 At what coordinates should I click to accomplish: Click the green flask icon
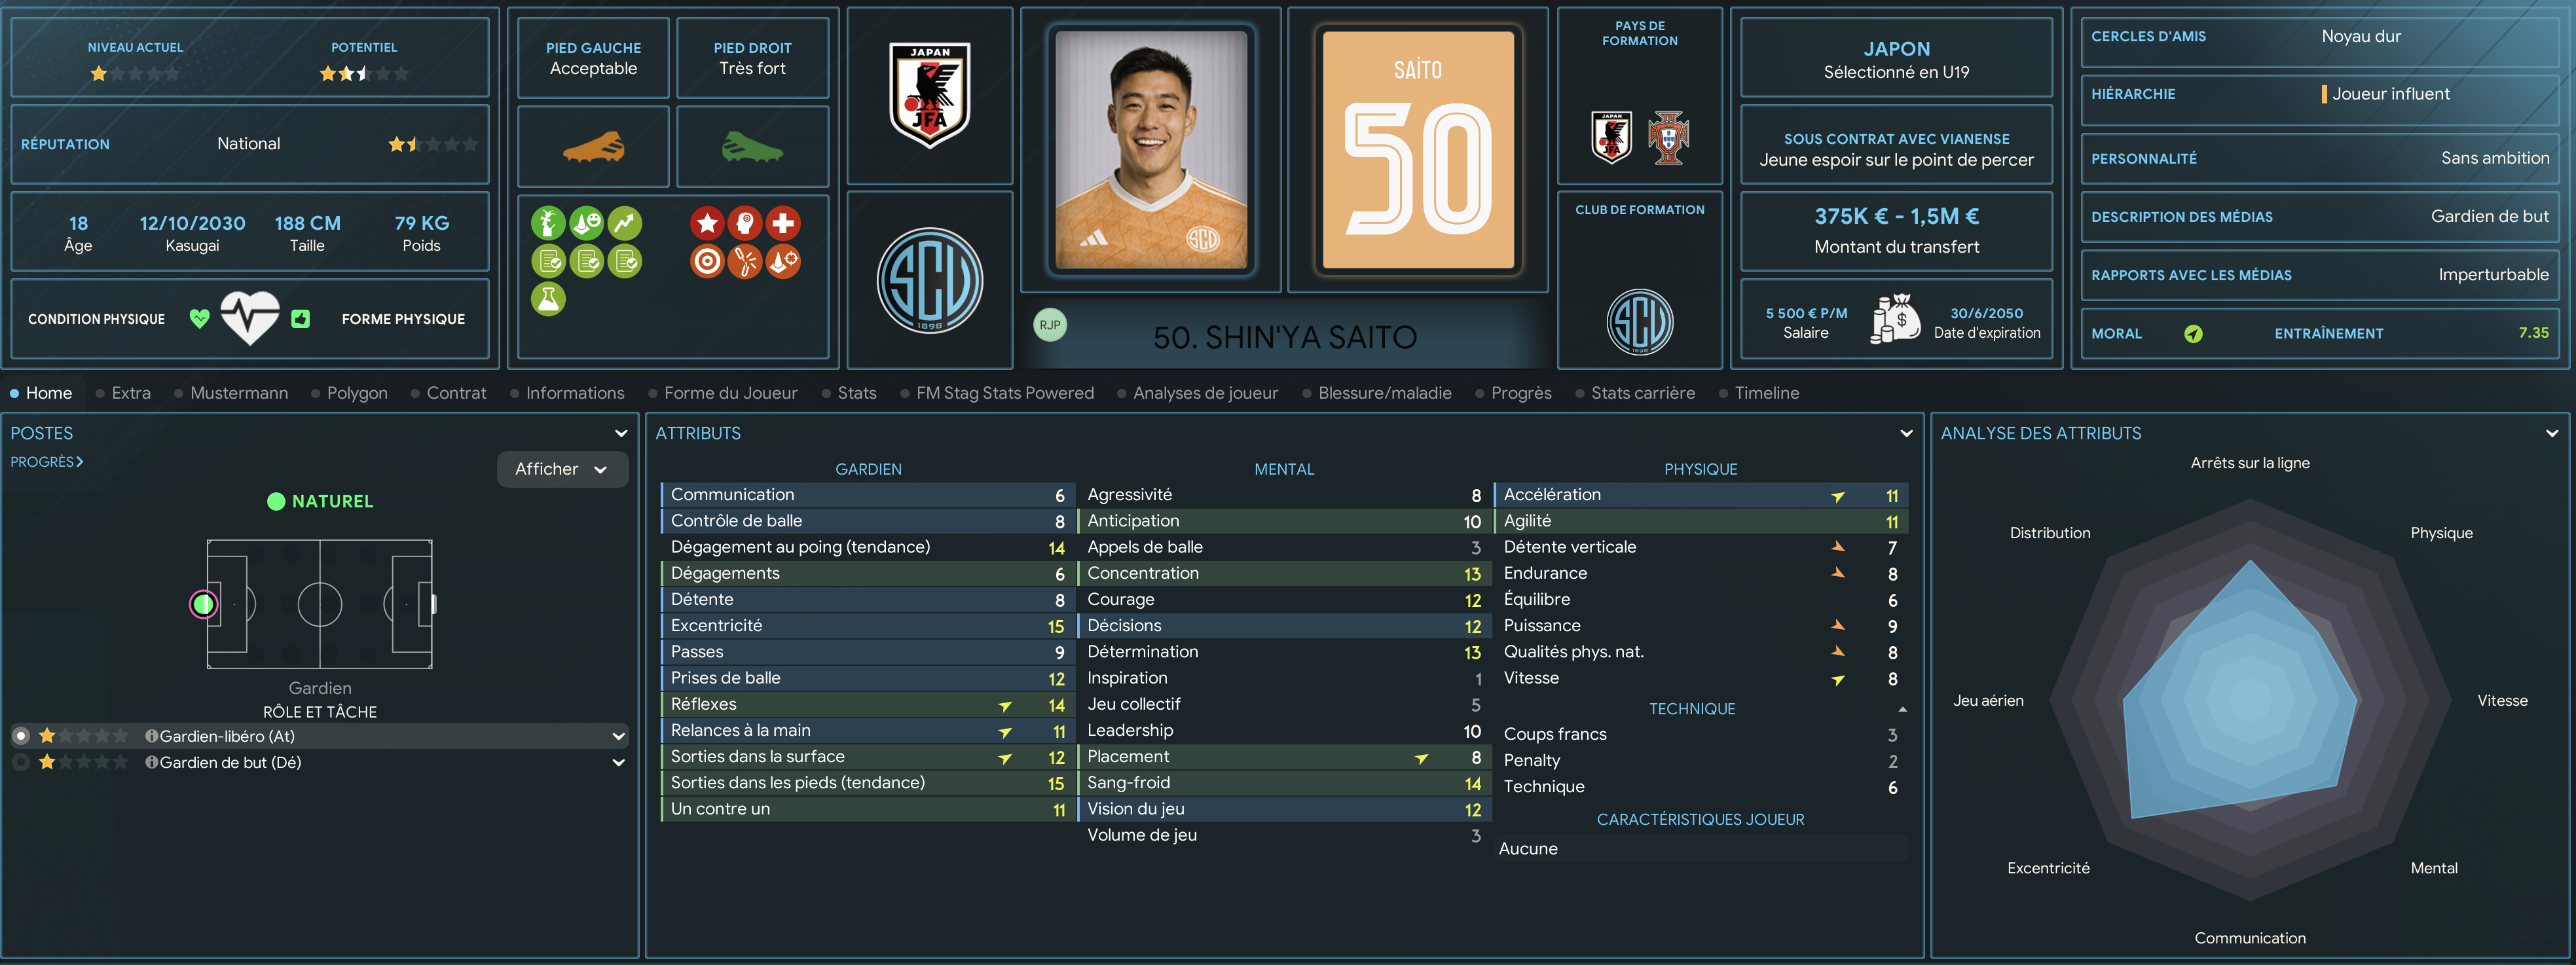pos(548,298)
